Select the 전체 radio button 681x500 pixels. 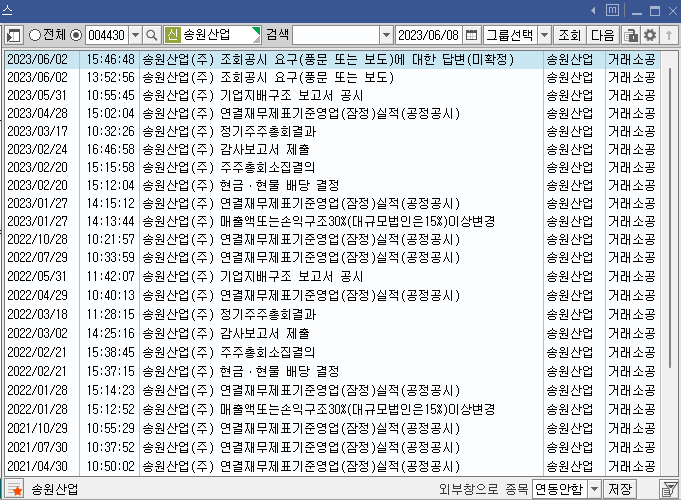point(35,35)
